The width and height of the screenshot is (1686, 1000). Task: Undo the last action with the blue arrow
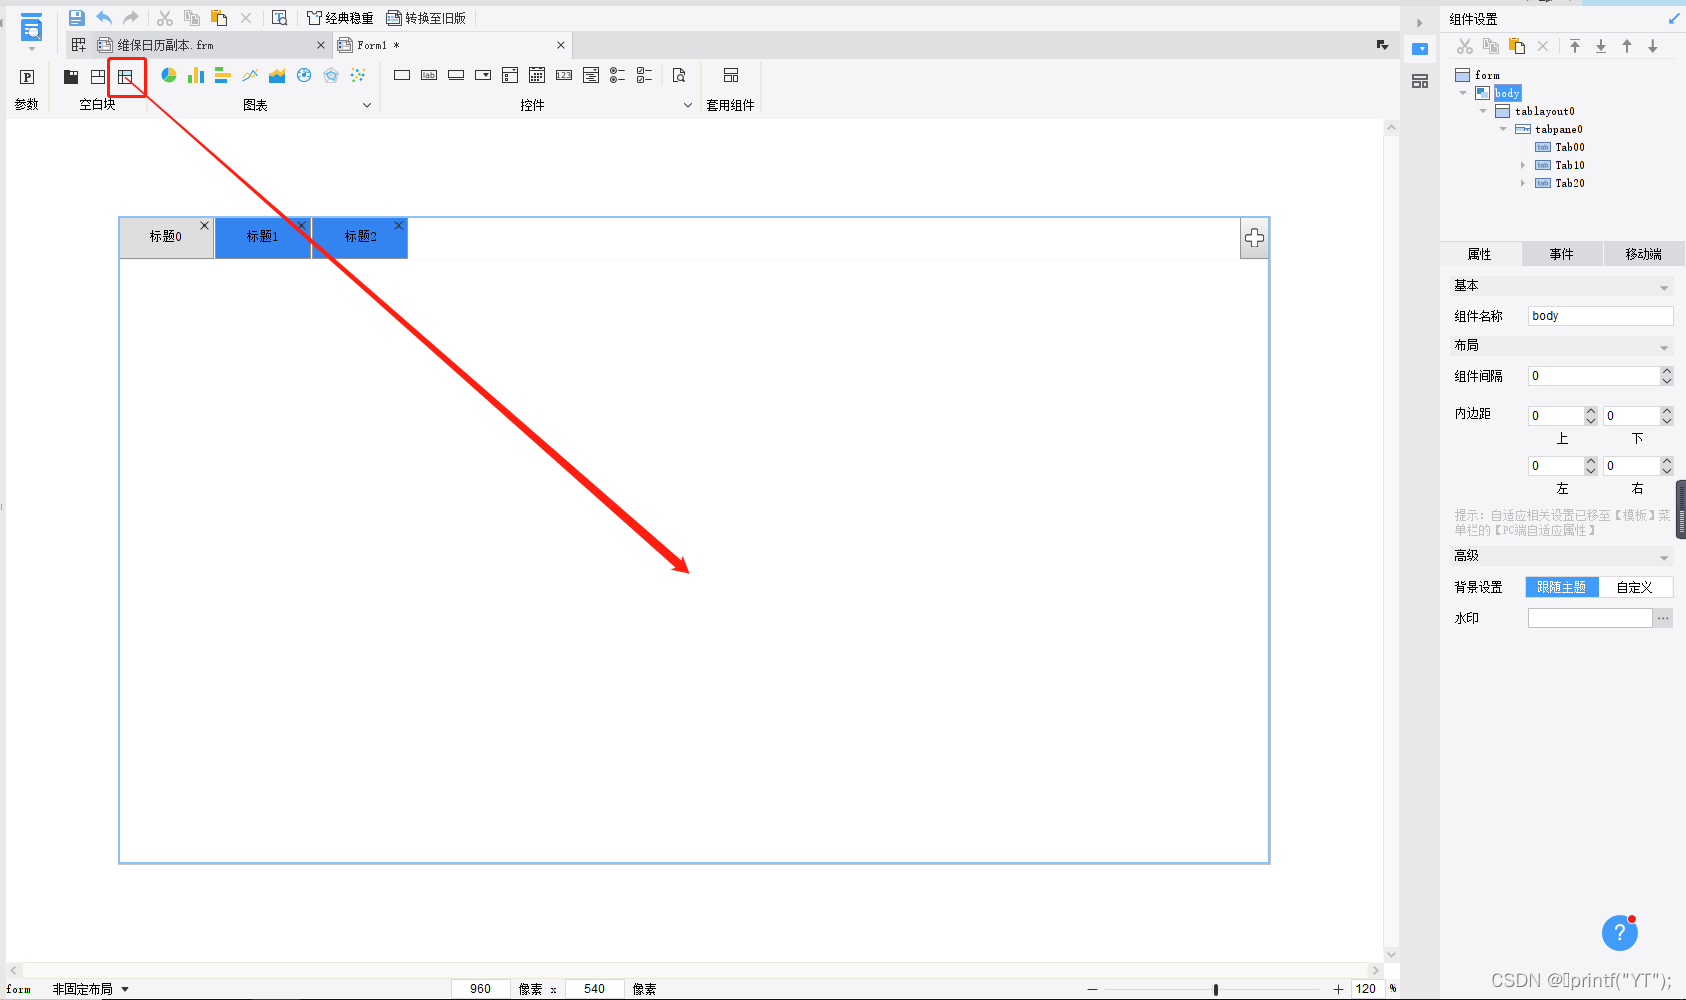[x=104, y=18]
